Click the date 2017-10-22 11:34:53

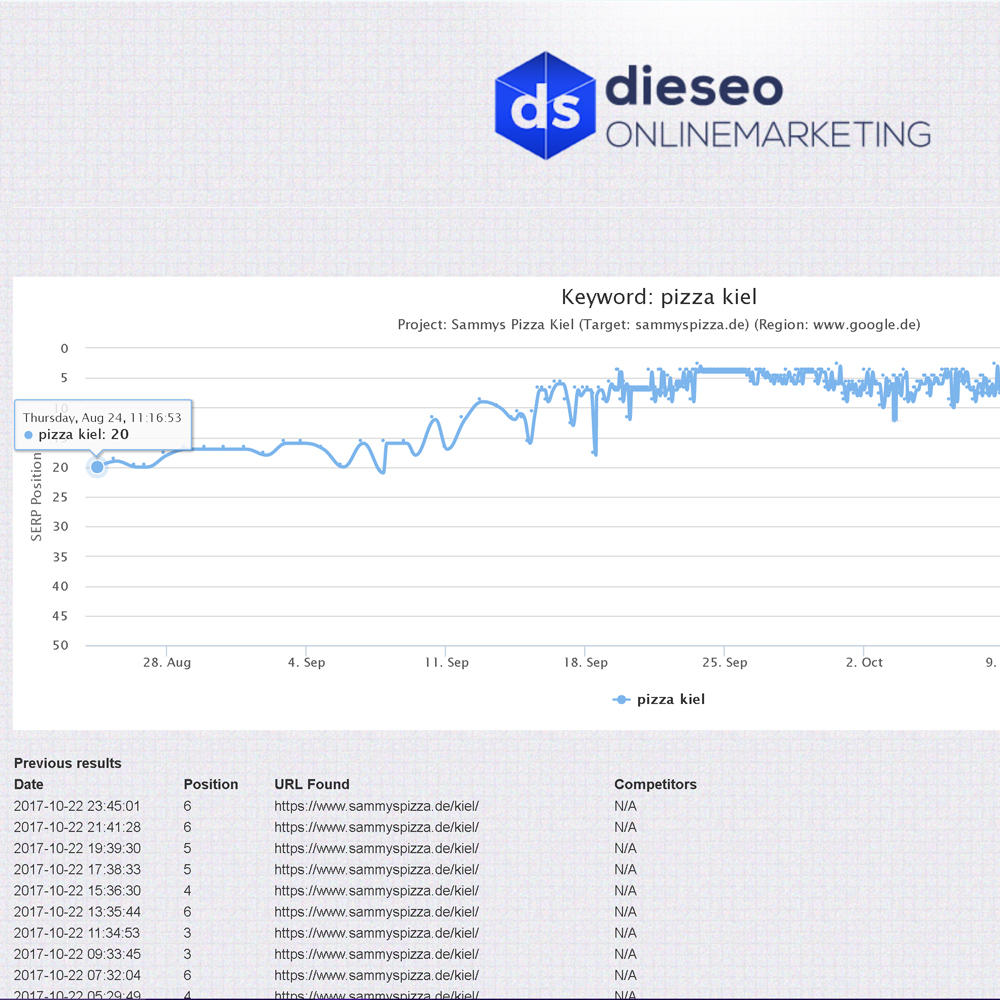click(x=77, y=932)
